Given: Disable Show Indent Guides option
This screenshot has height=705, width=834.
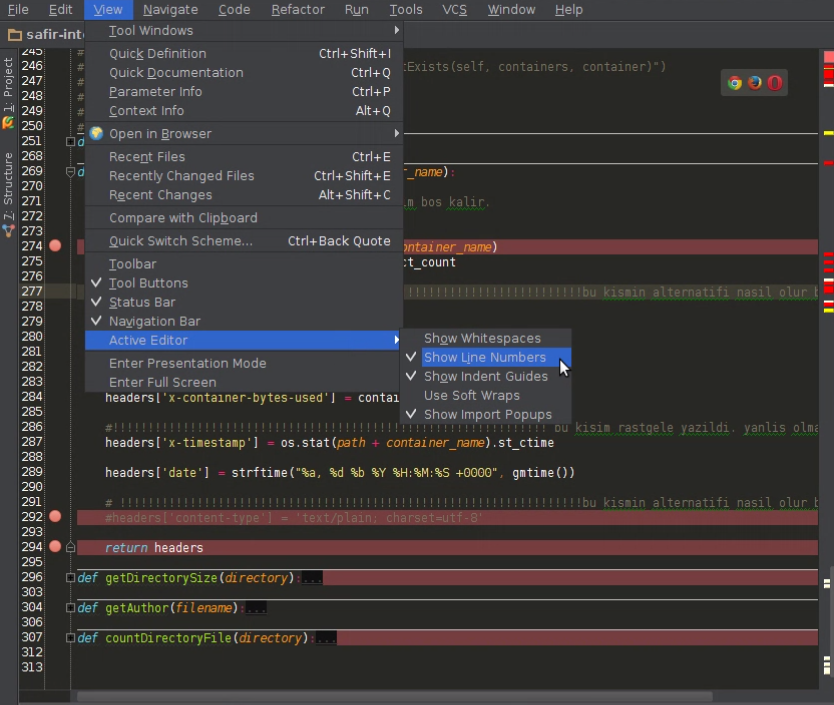Looking at the screenshot, I should click(x=486, y=377).
